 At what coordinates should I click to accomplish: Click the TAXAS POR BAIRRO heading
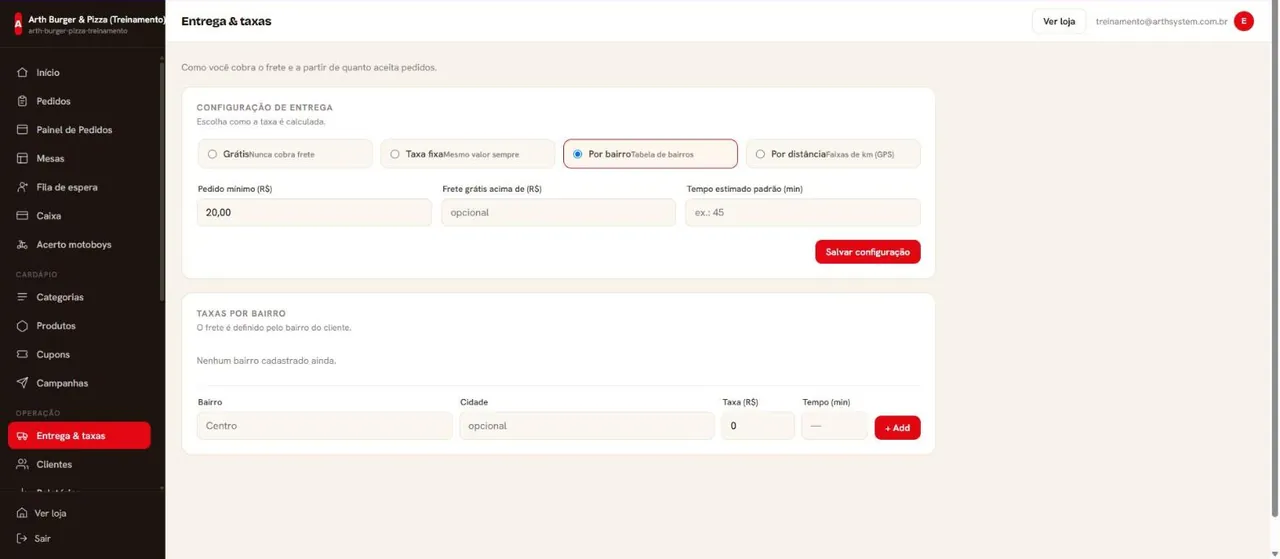tap(241, 313)
